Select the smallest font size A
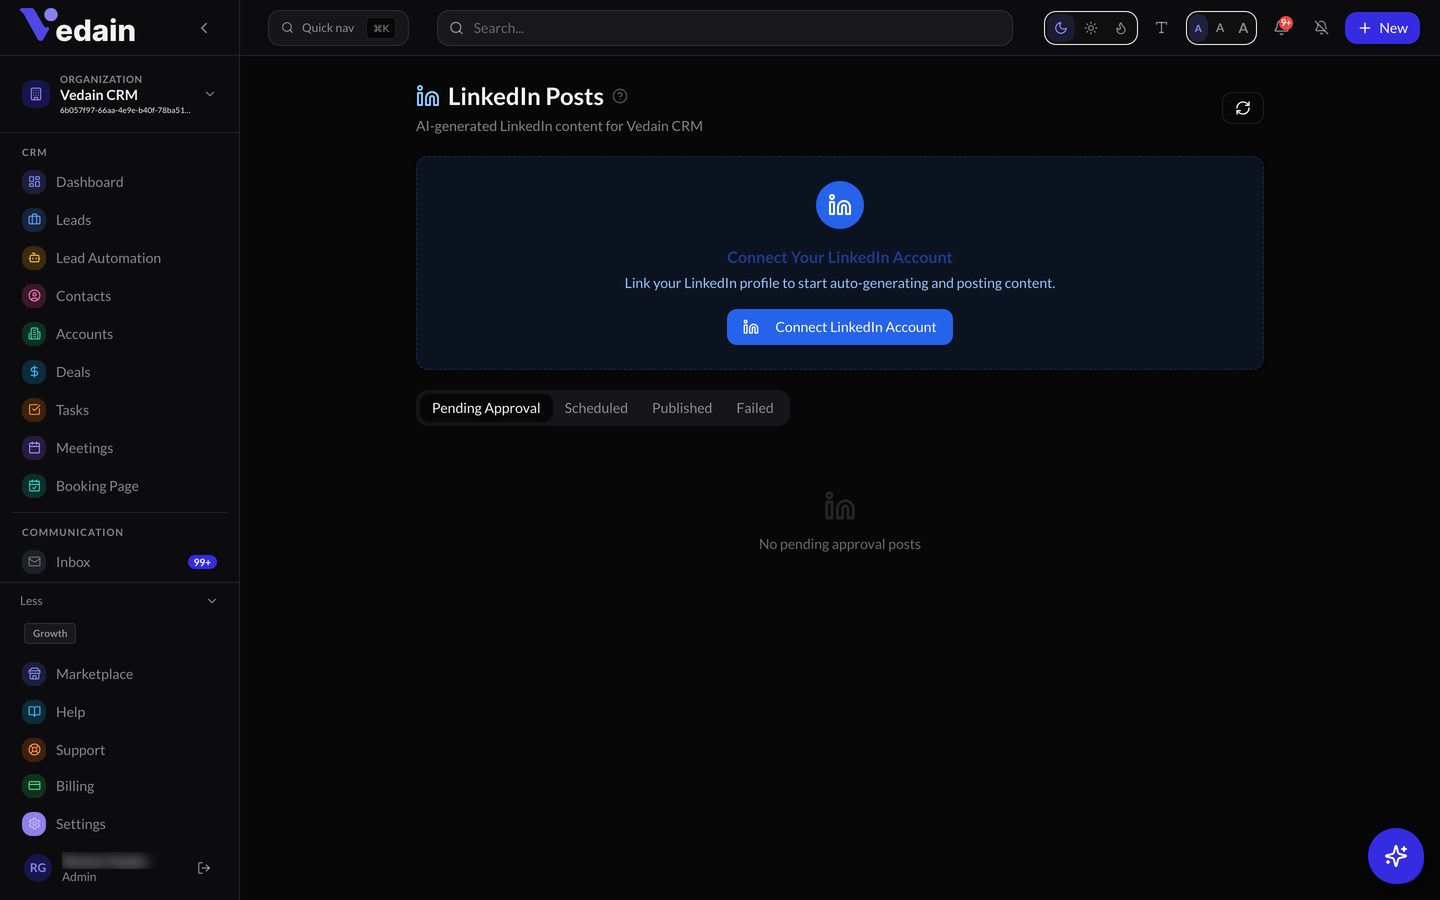 (x=1198, y=28)
